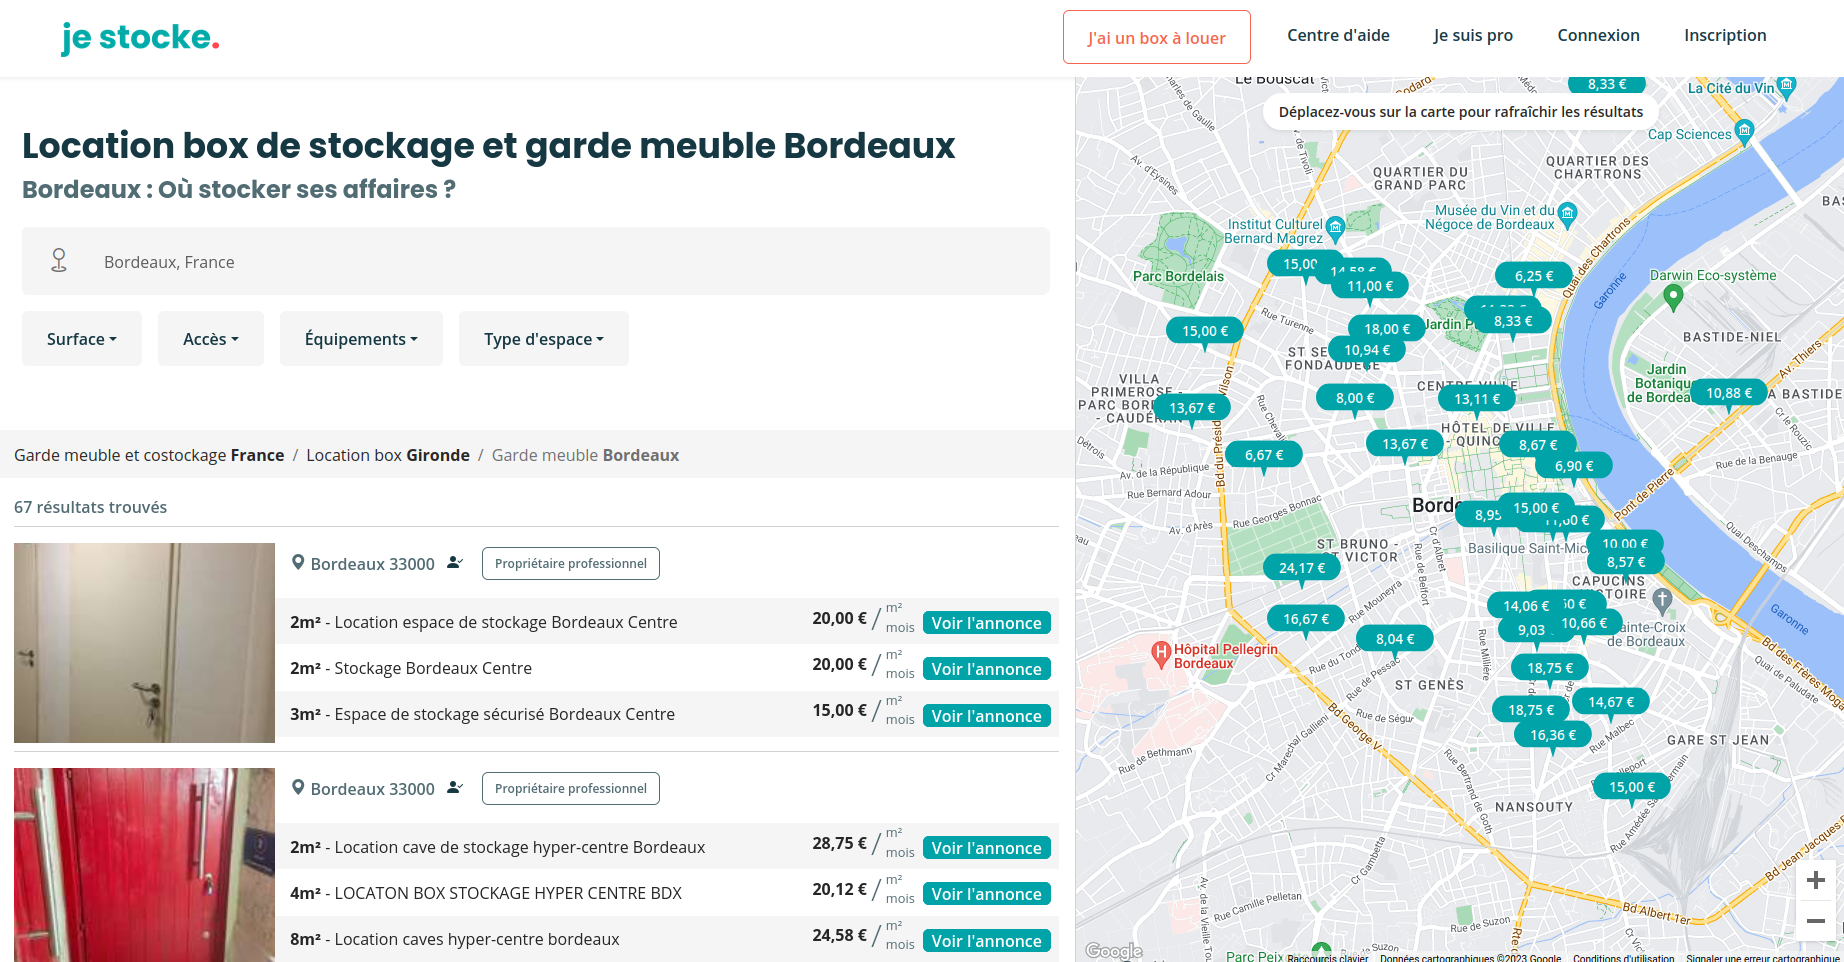
Task: View listing for Location espace de stockage Bordeaux Centre
Action: [x=986, y=623]
